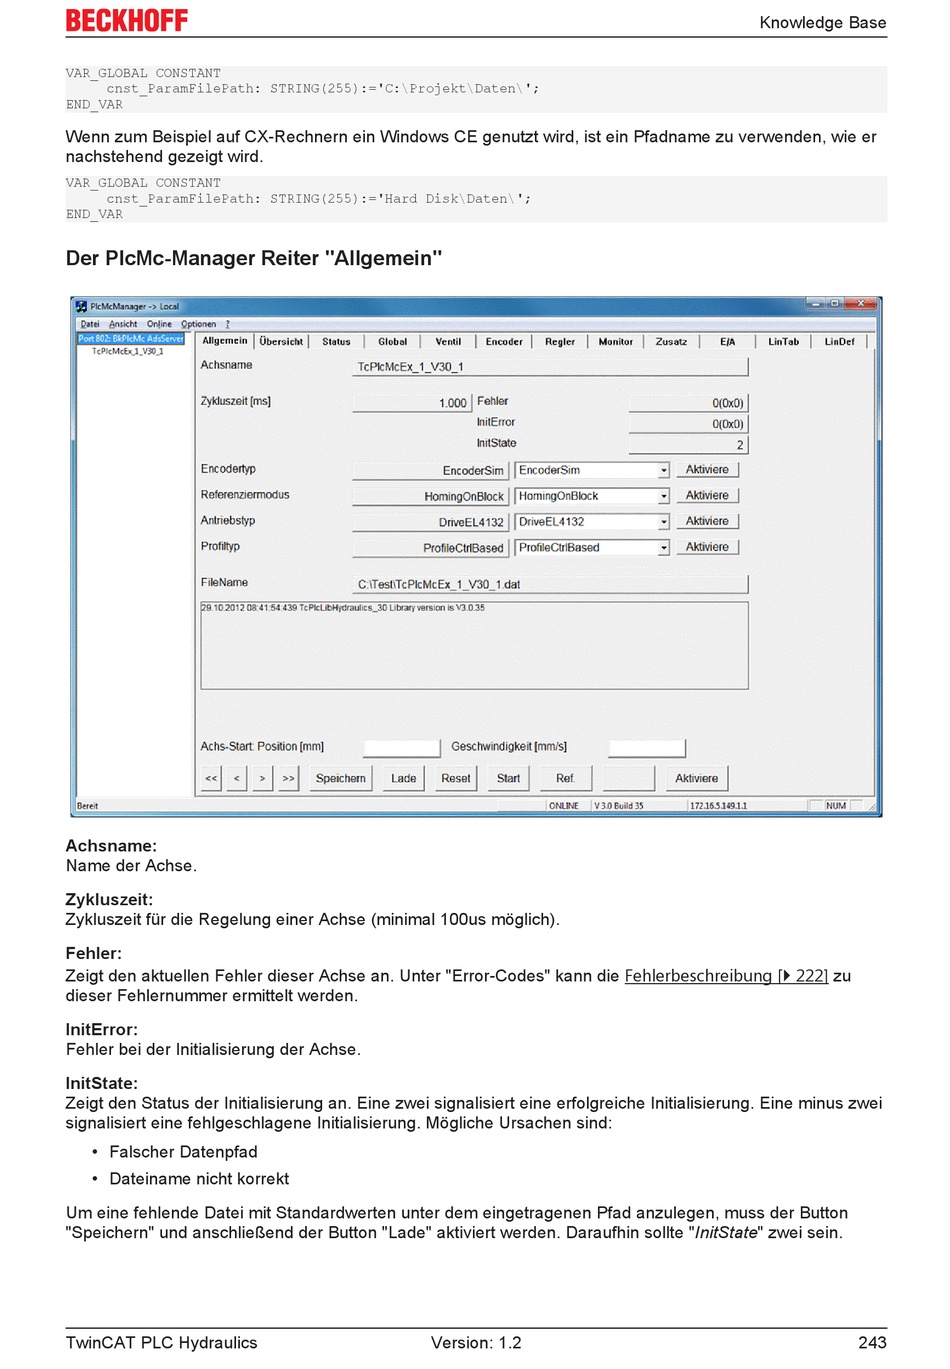Switch to the Encoder tab

pos(504,342)
